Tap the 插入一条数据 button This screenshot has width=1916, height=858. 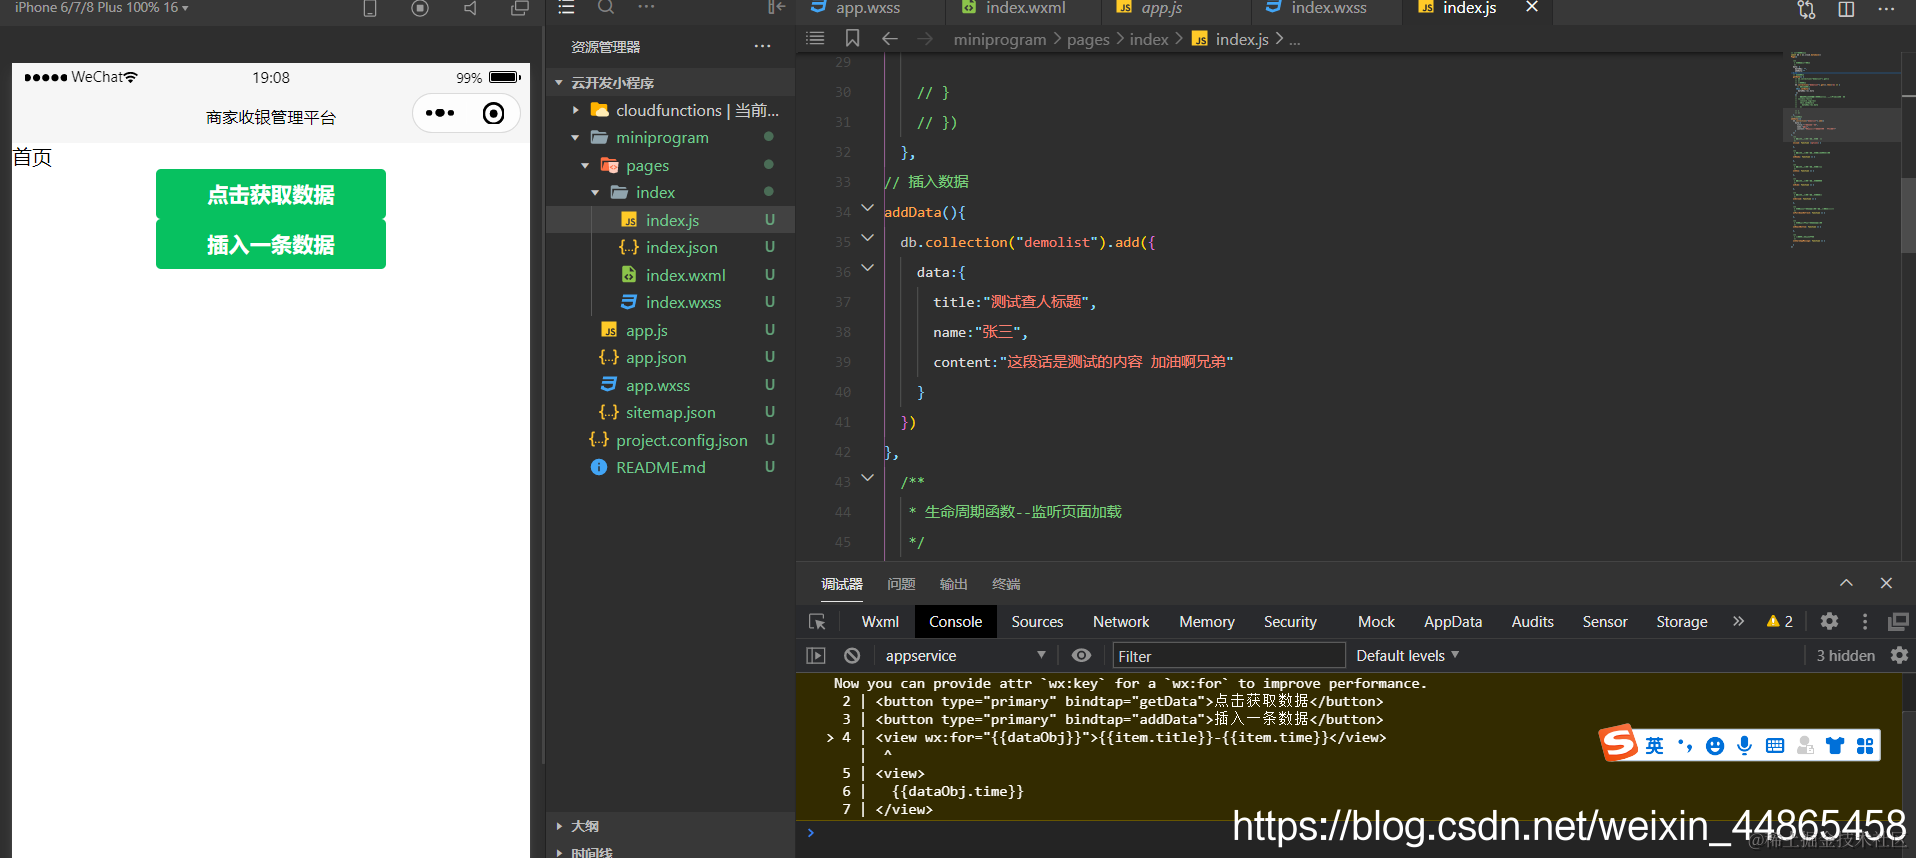271,245
